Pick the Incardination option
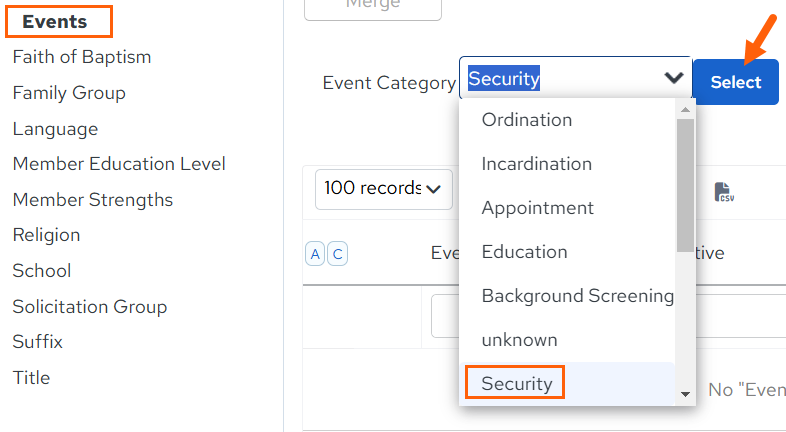This screenshot has height=432, width=786. point(536,164)
